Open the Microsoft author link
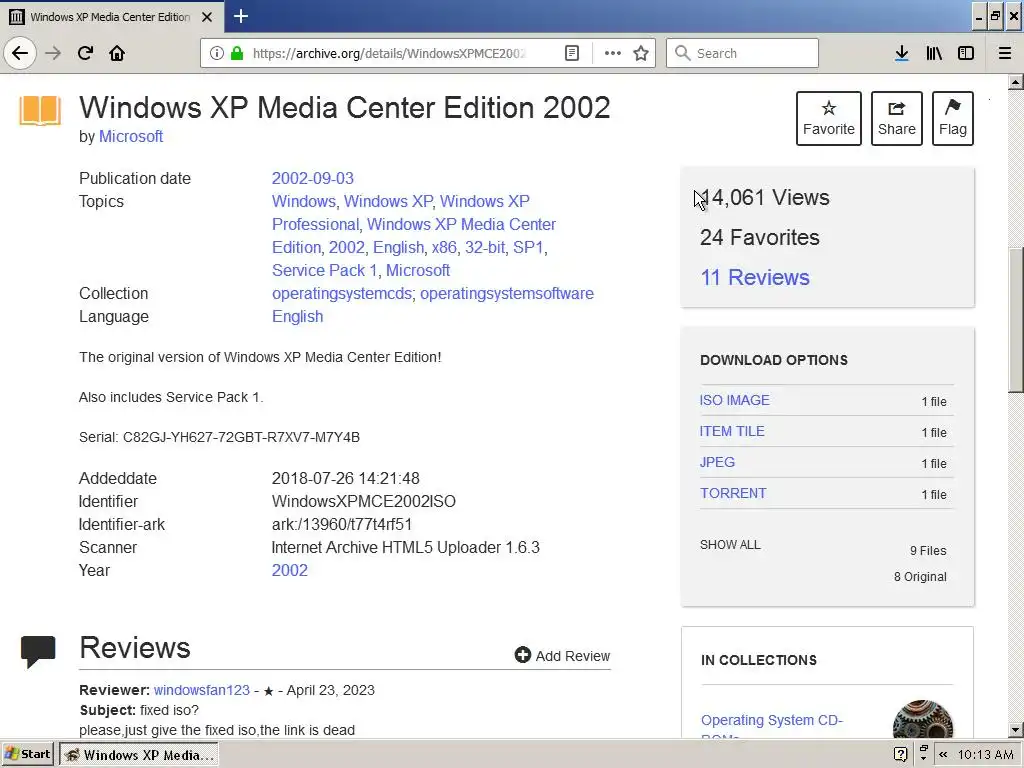The width and height of the screenshot is (1024, 768). (x=131, y=136)
